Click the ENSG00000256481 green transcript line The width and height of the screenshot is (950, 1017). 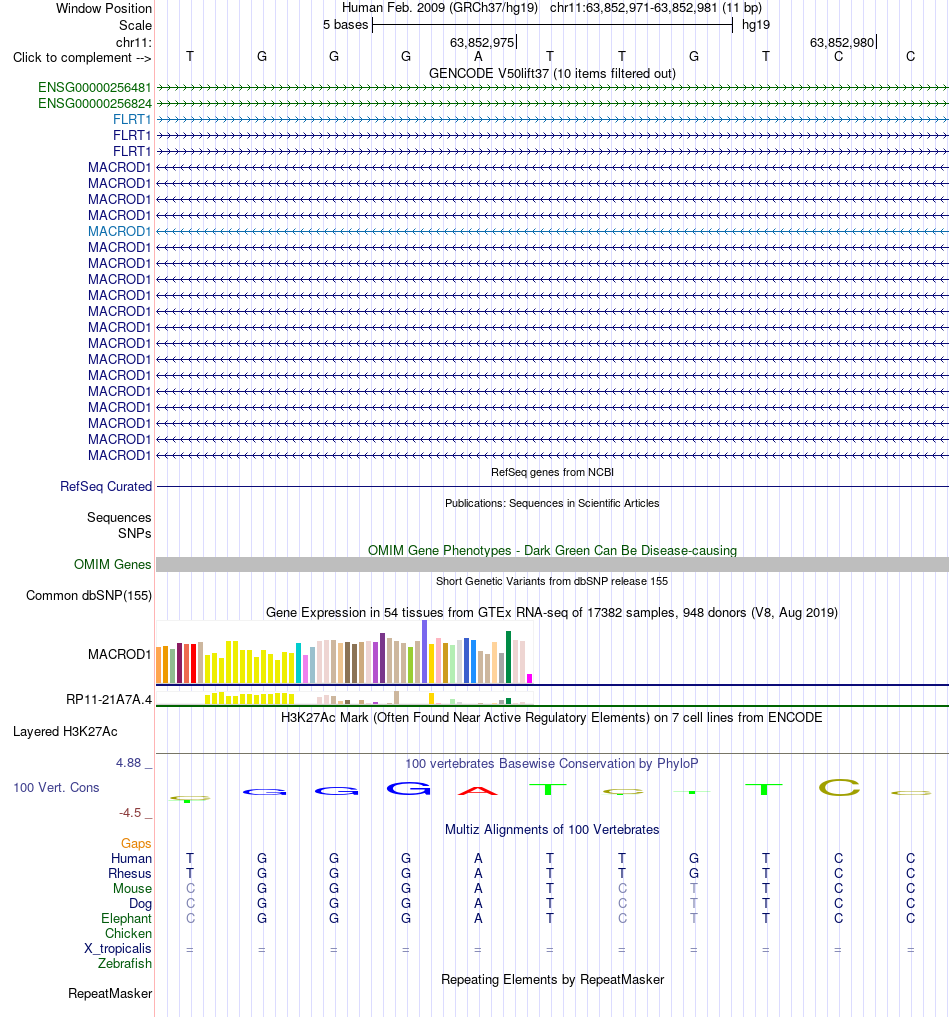(x=552, y=88)
